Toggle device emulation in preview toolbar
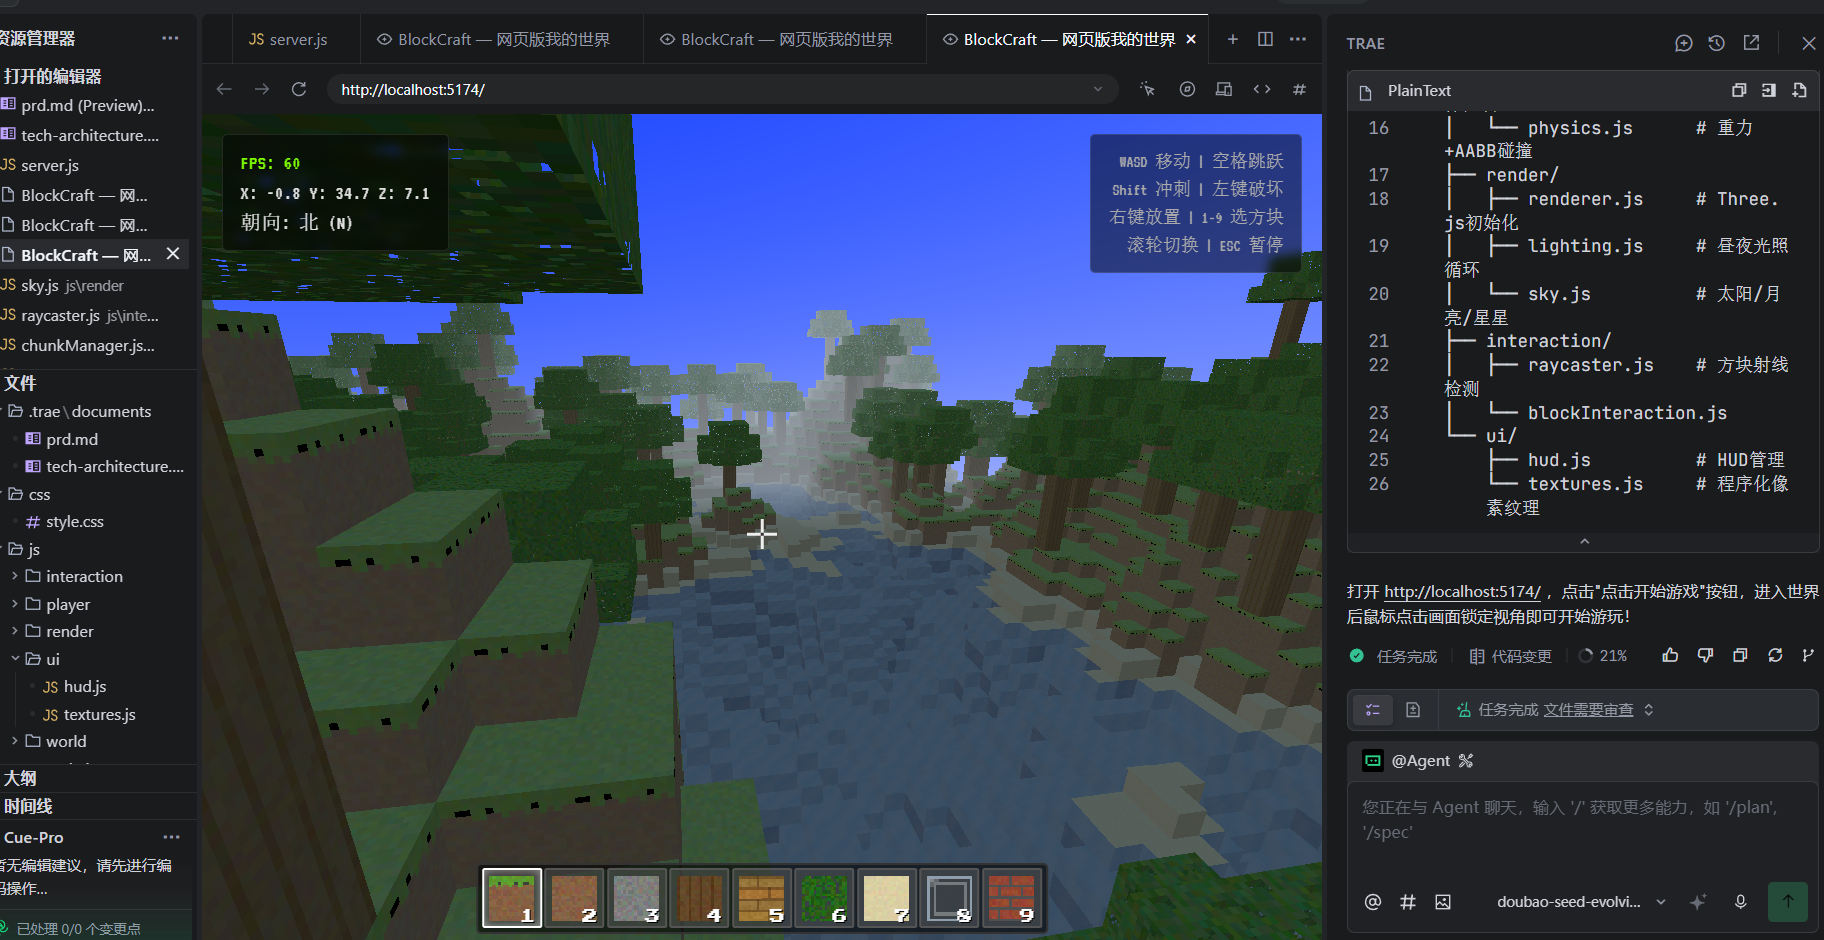Image resolution: width=1824 pixels, height=940 pixels. coord(1224,89)
